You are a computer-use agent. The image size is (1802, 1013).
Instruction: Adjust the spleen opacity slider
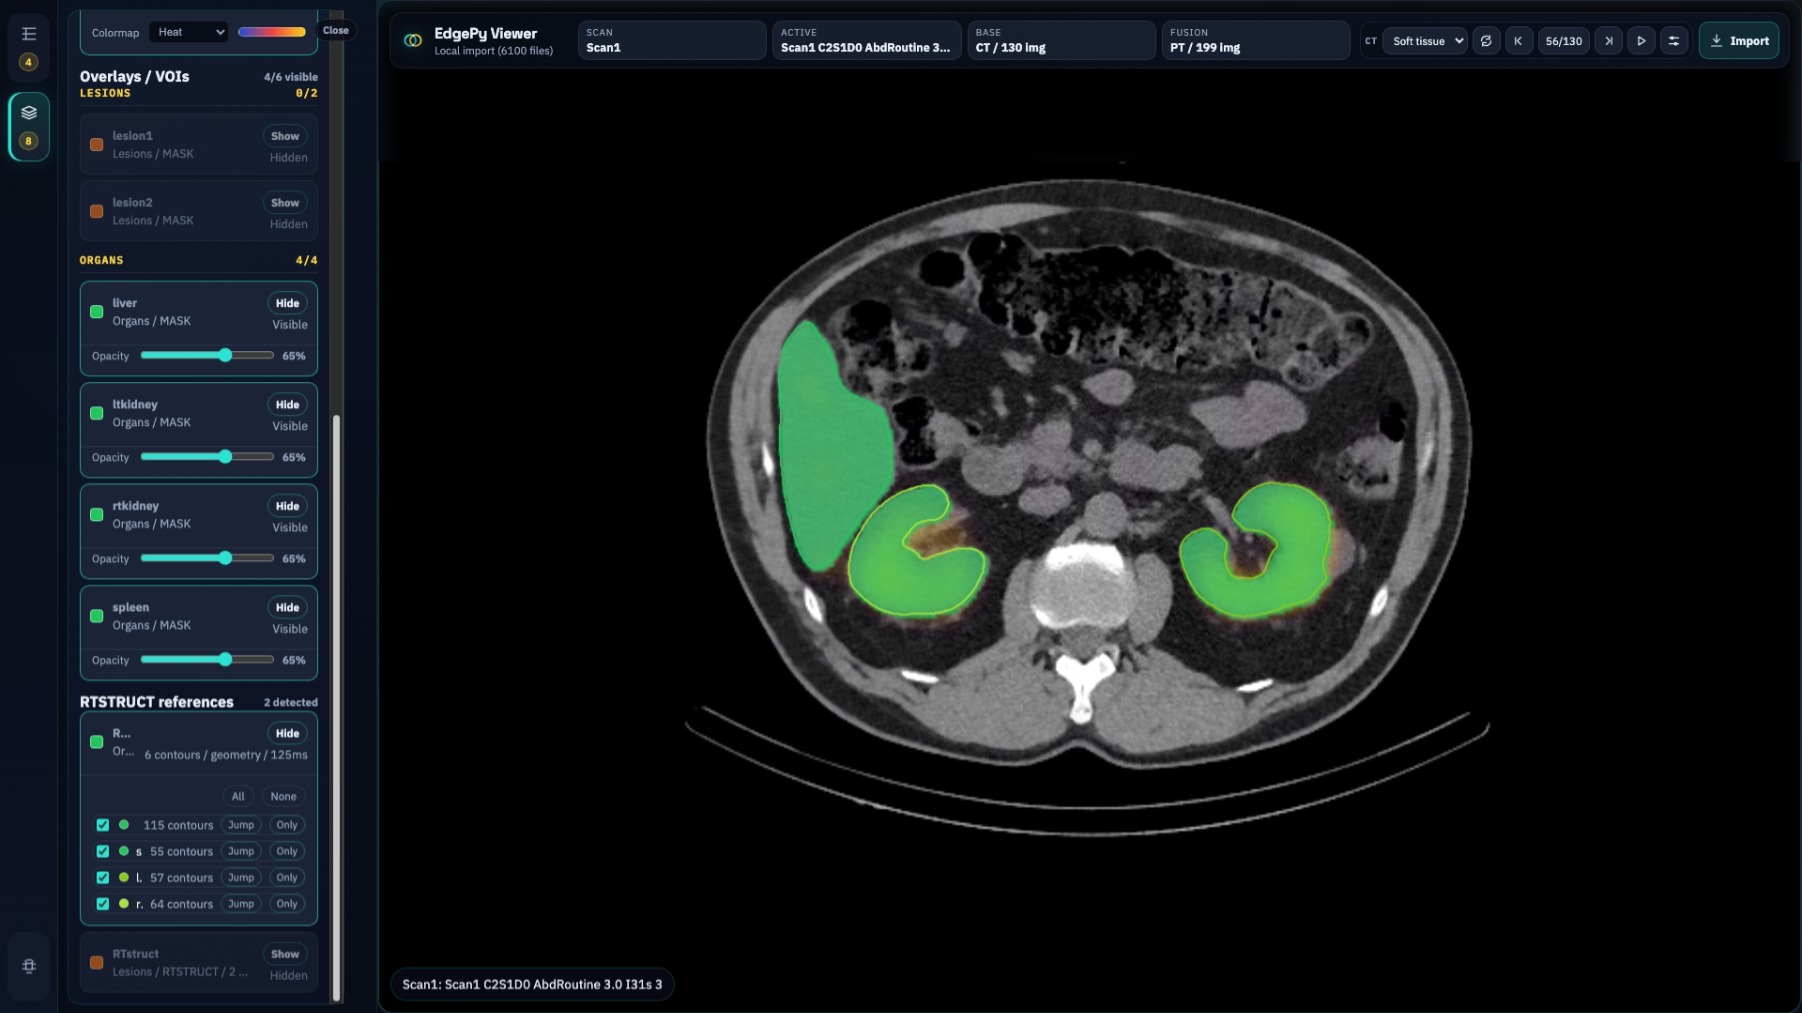coord(207,660)
